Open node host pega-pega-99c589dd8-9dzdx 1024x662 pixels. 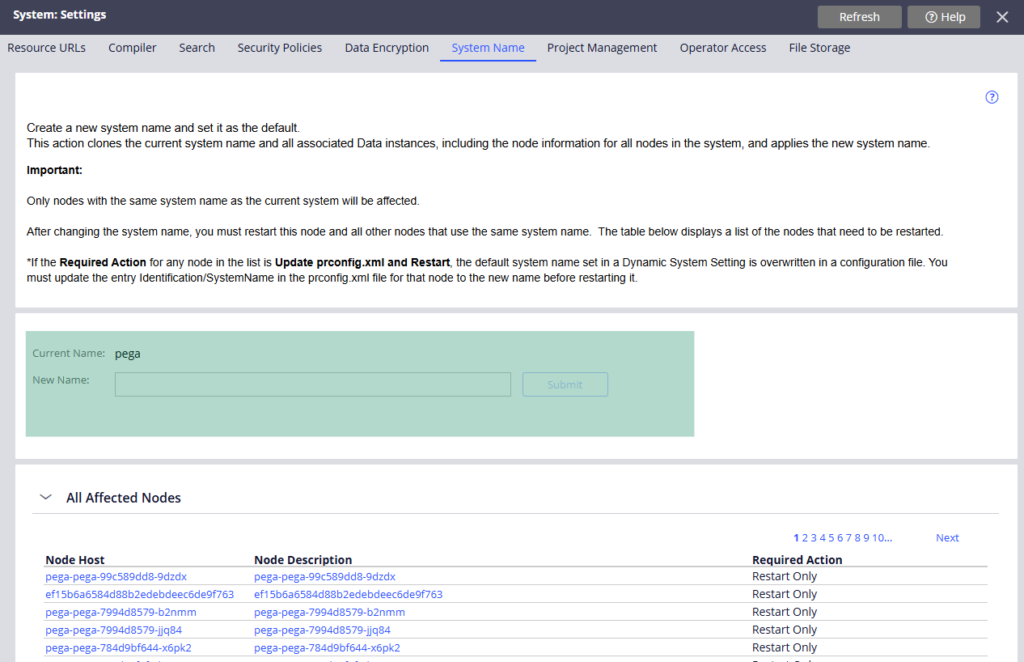click(x=116, y=577)
